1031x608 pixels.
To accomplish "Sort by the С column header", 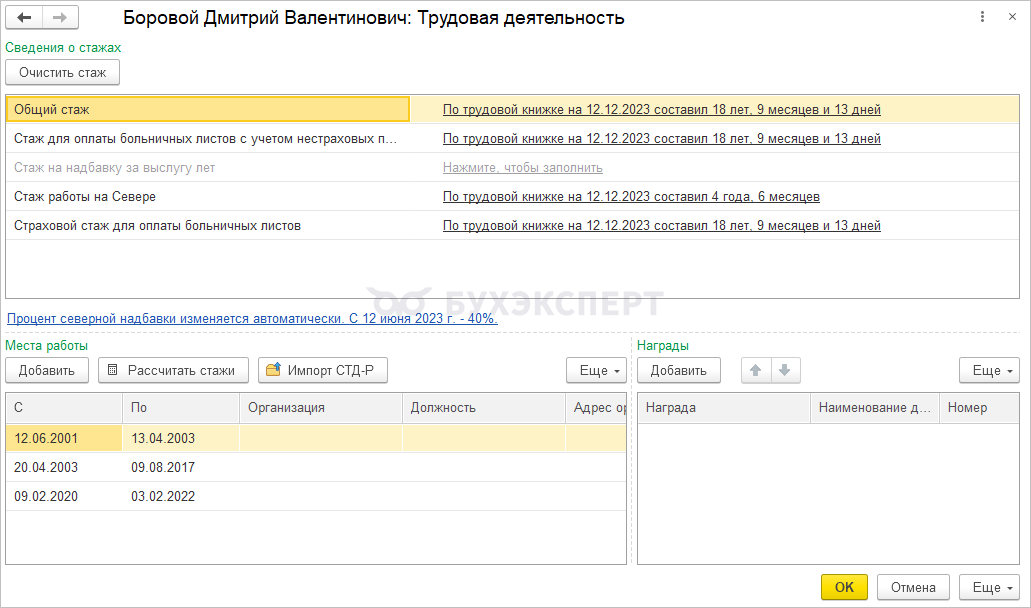I will point(64,408).
